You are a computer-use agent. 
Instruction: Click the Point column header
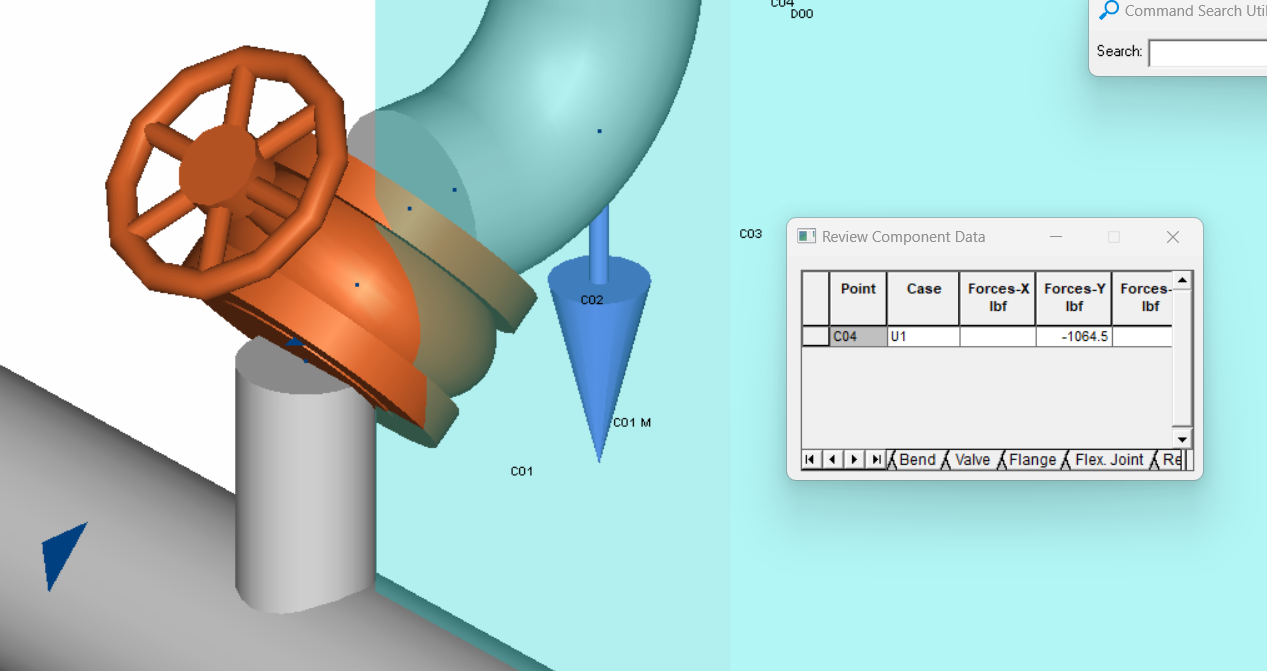click(x=858, y=298)
